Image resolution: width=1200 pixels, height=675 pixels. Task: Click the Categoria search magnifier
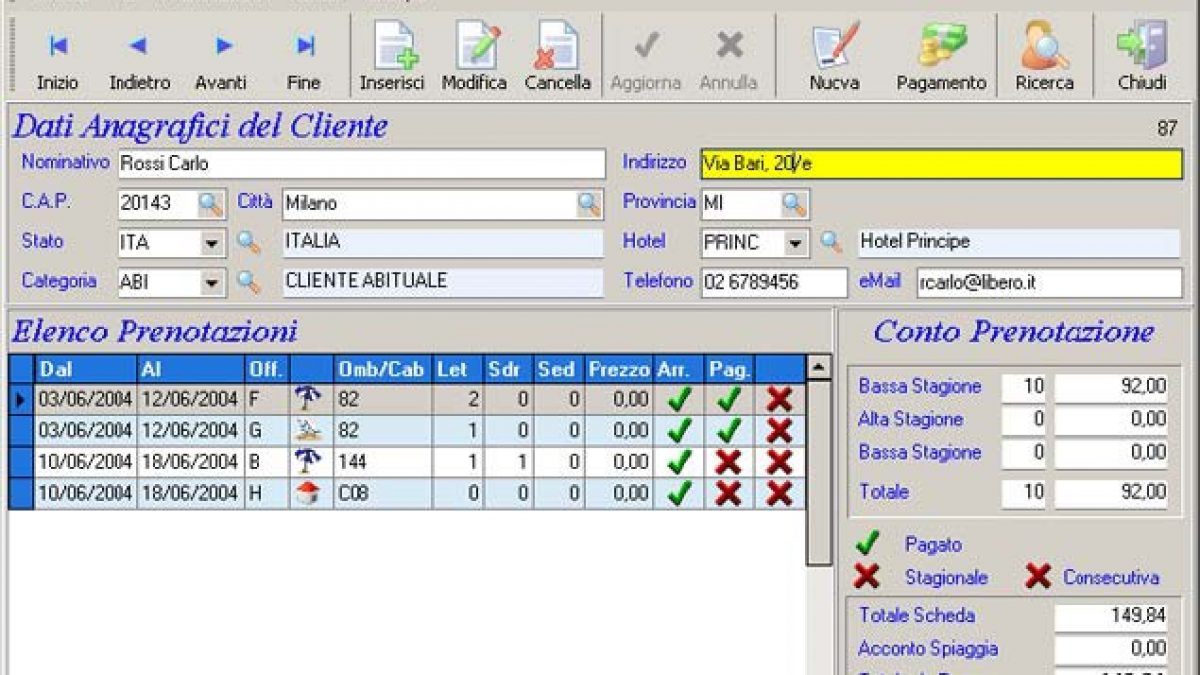coord(247,282)
